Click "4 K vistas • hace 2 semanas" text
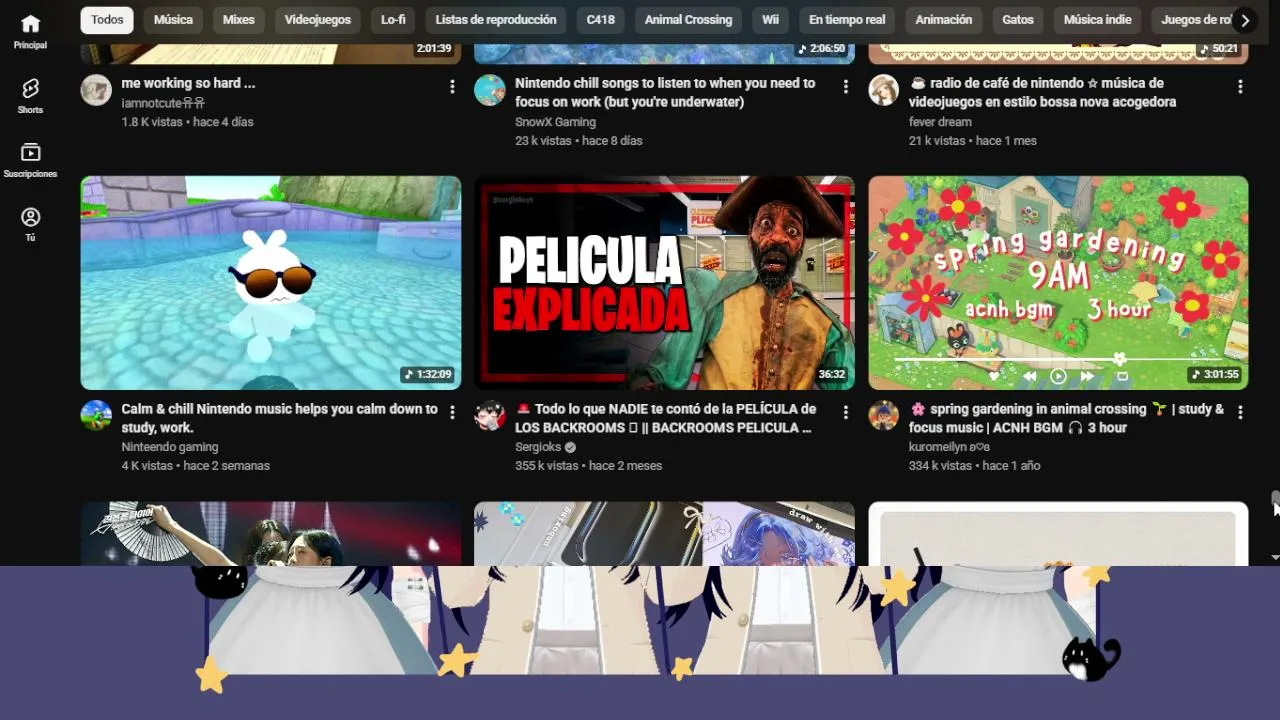 (196, 466)
